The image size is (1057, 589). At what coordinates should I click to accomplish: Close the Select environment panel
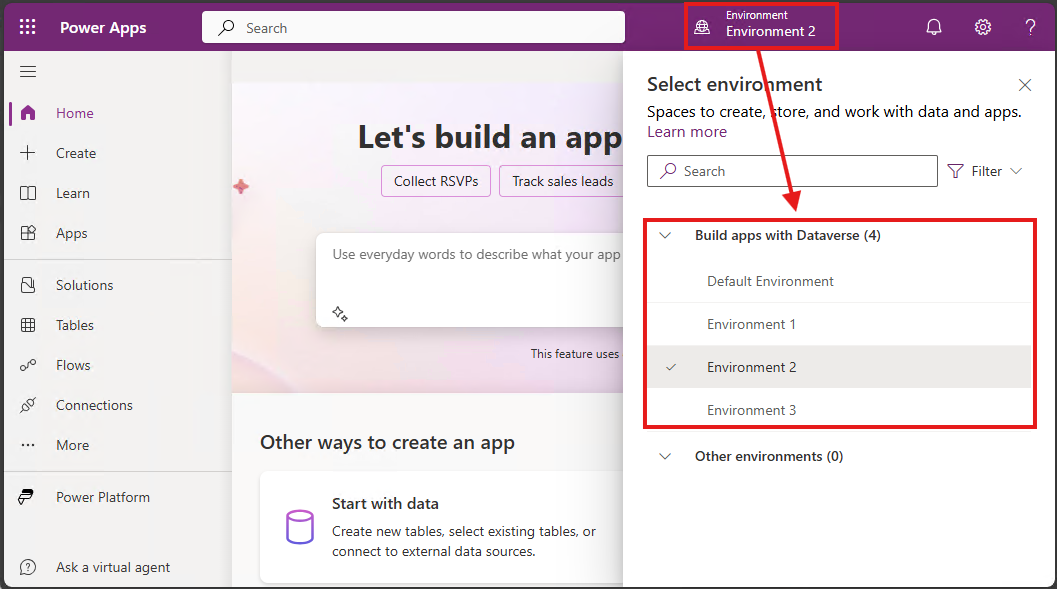point(1025,85)
